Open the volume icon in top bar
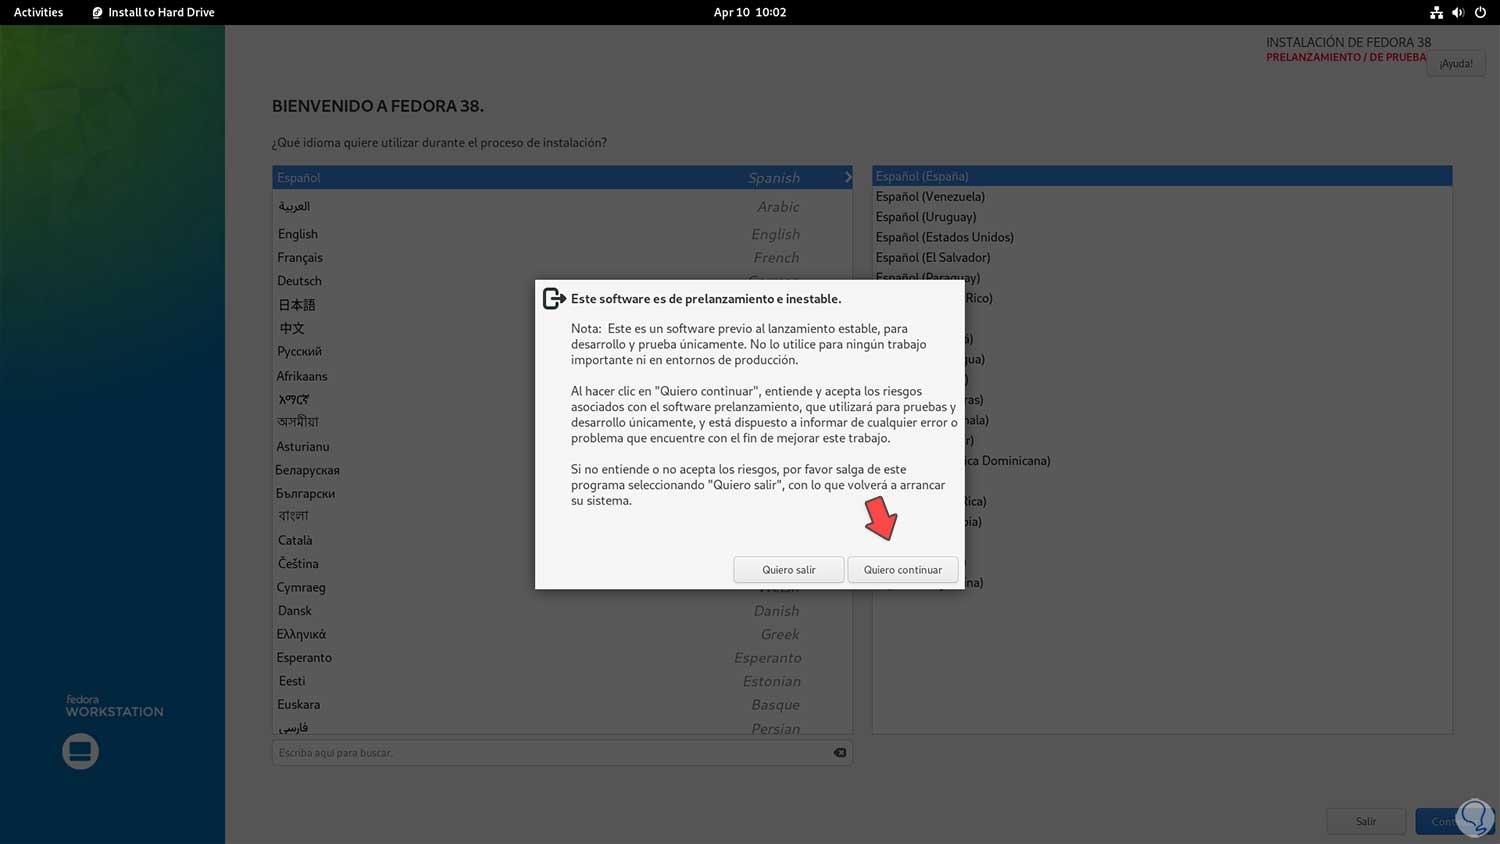 point(1458,12)
